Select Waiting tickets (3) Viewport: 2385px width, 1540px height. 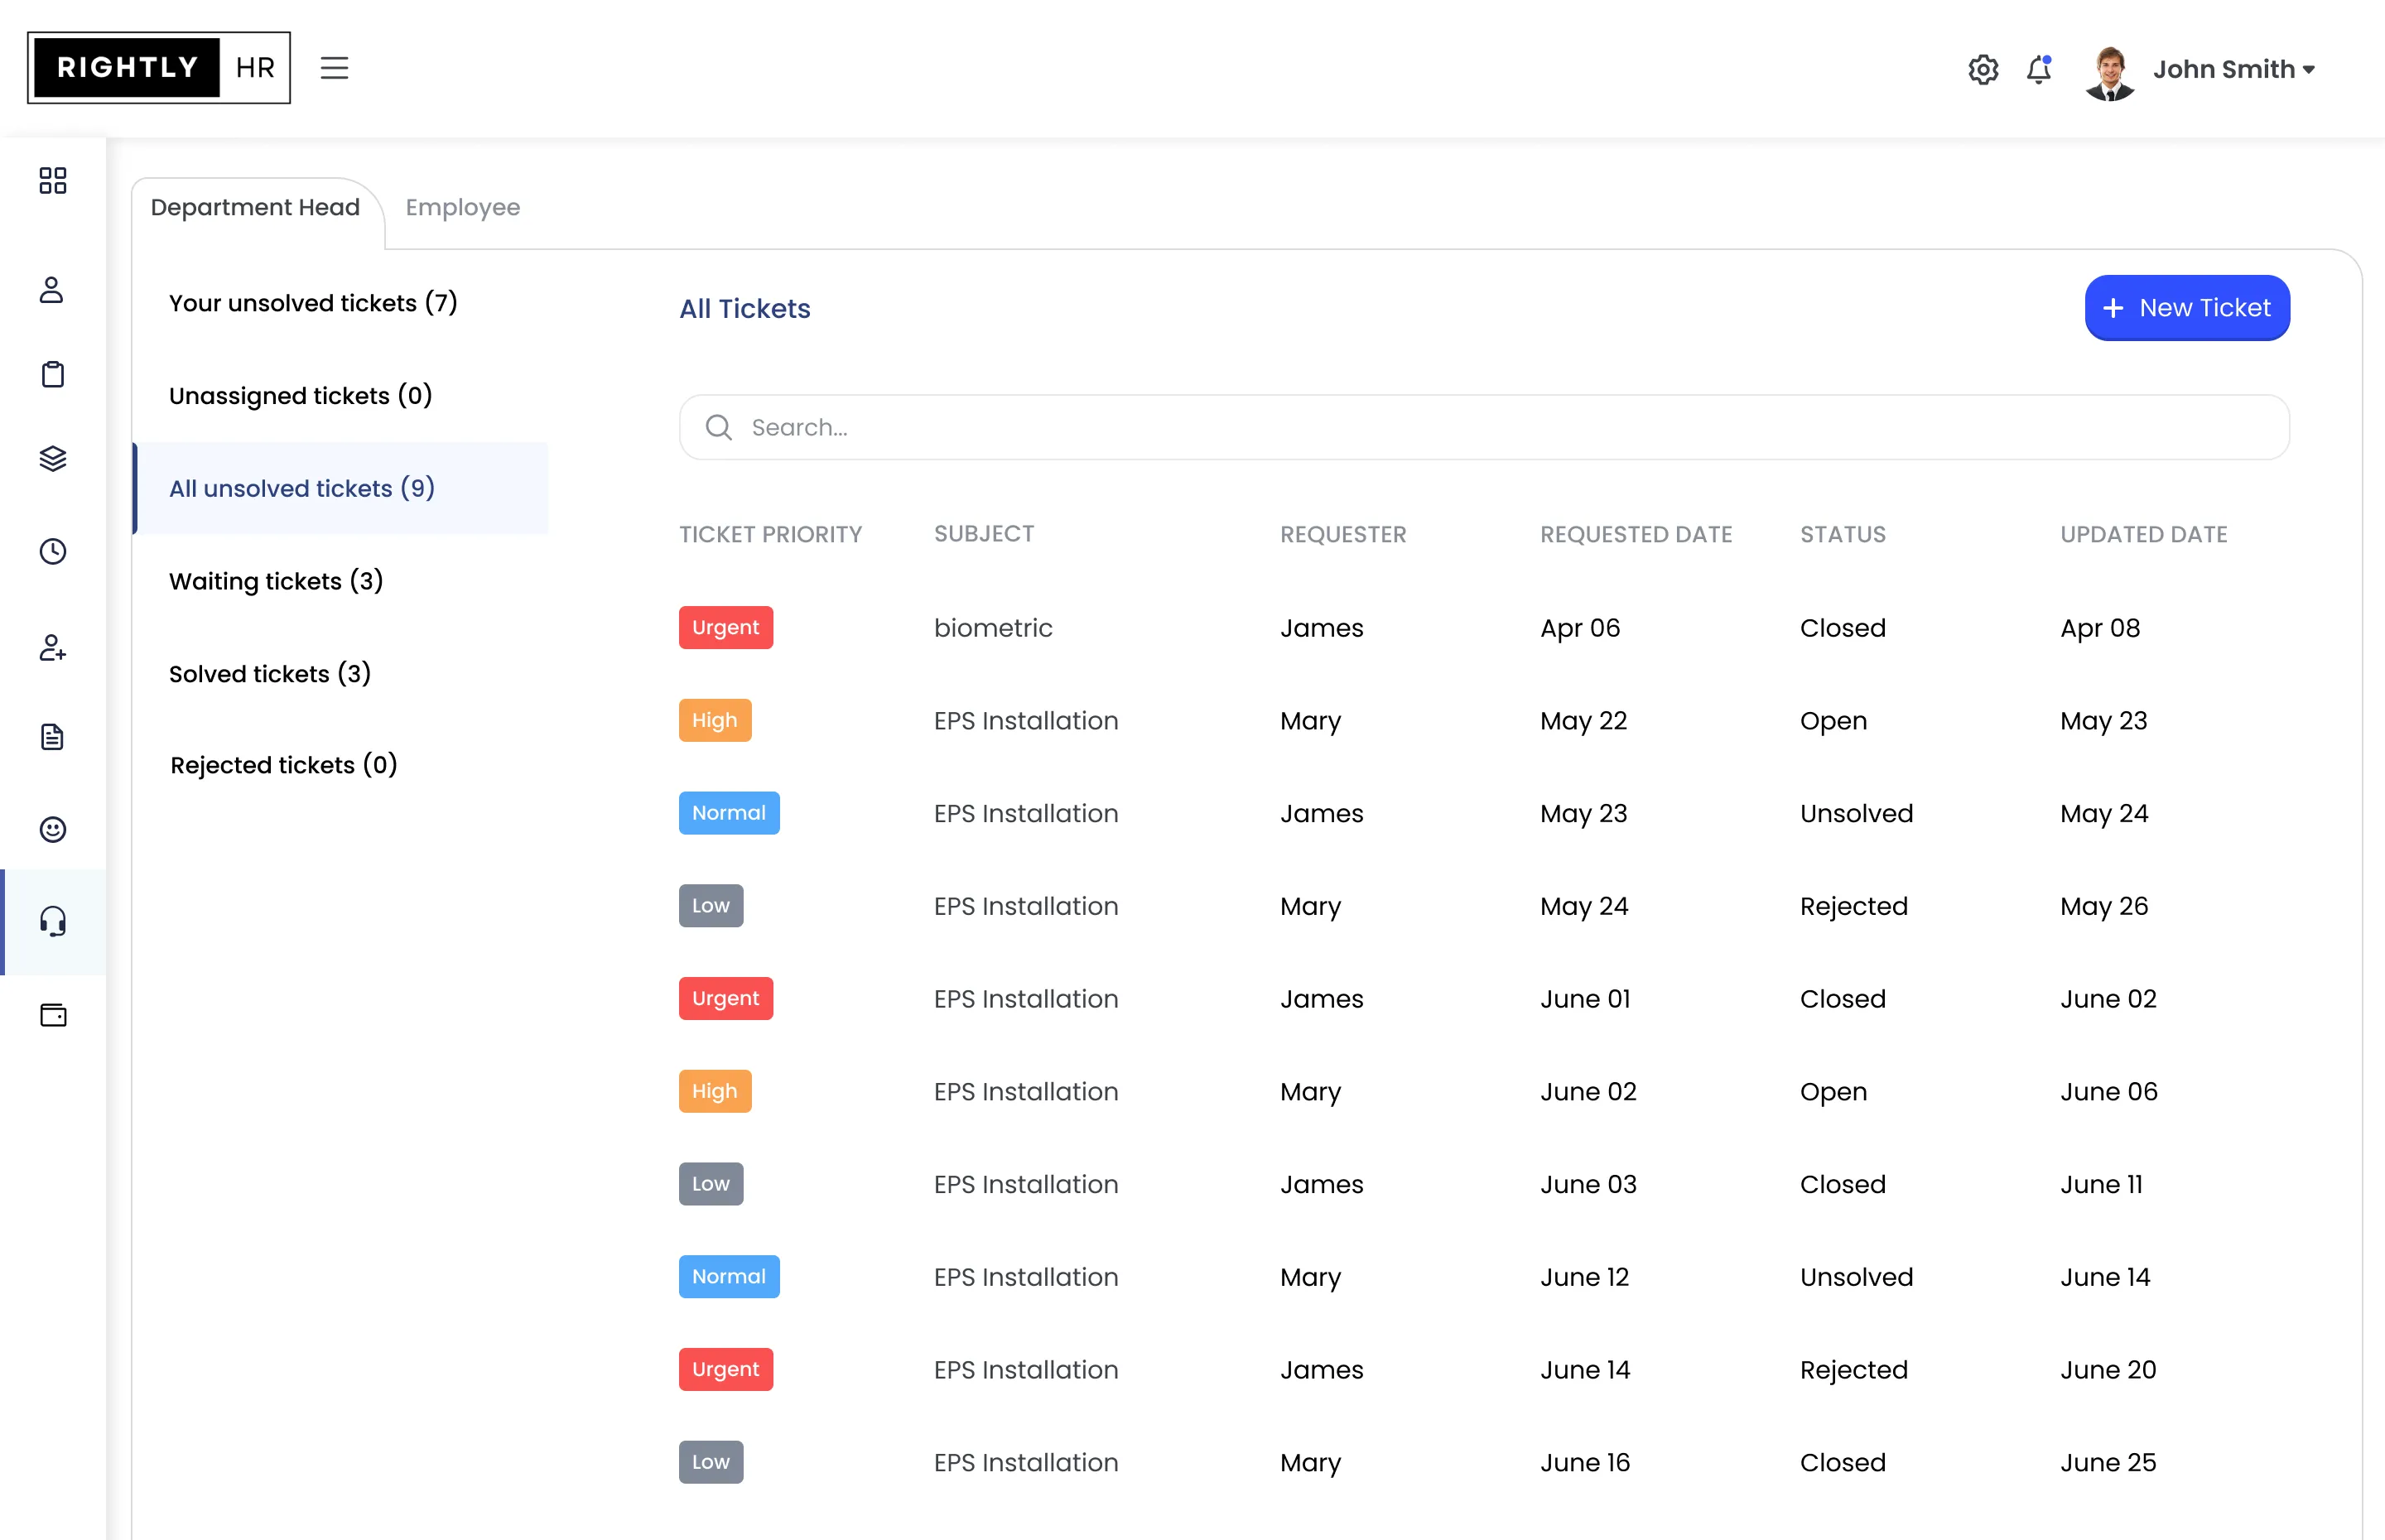276,581
